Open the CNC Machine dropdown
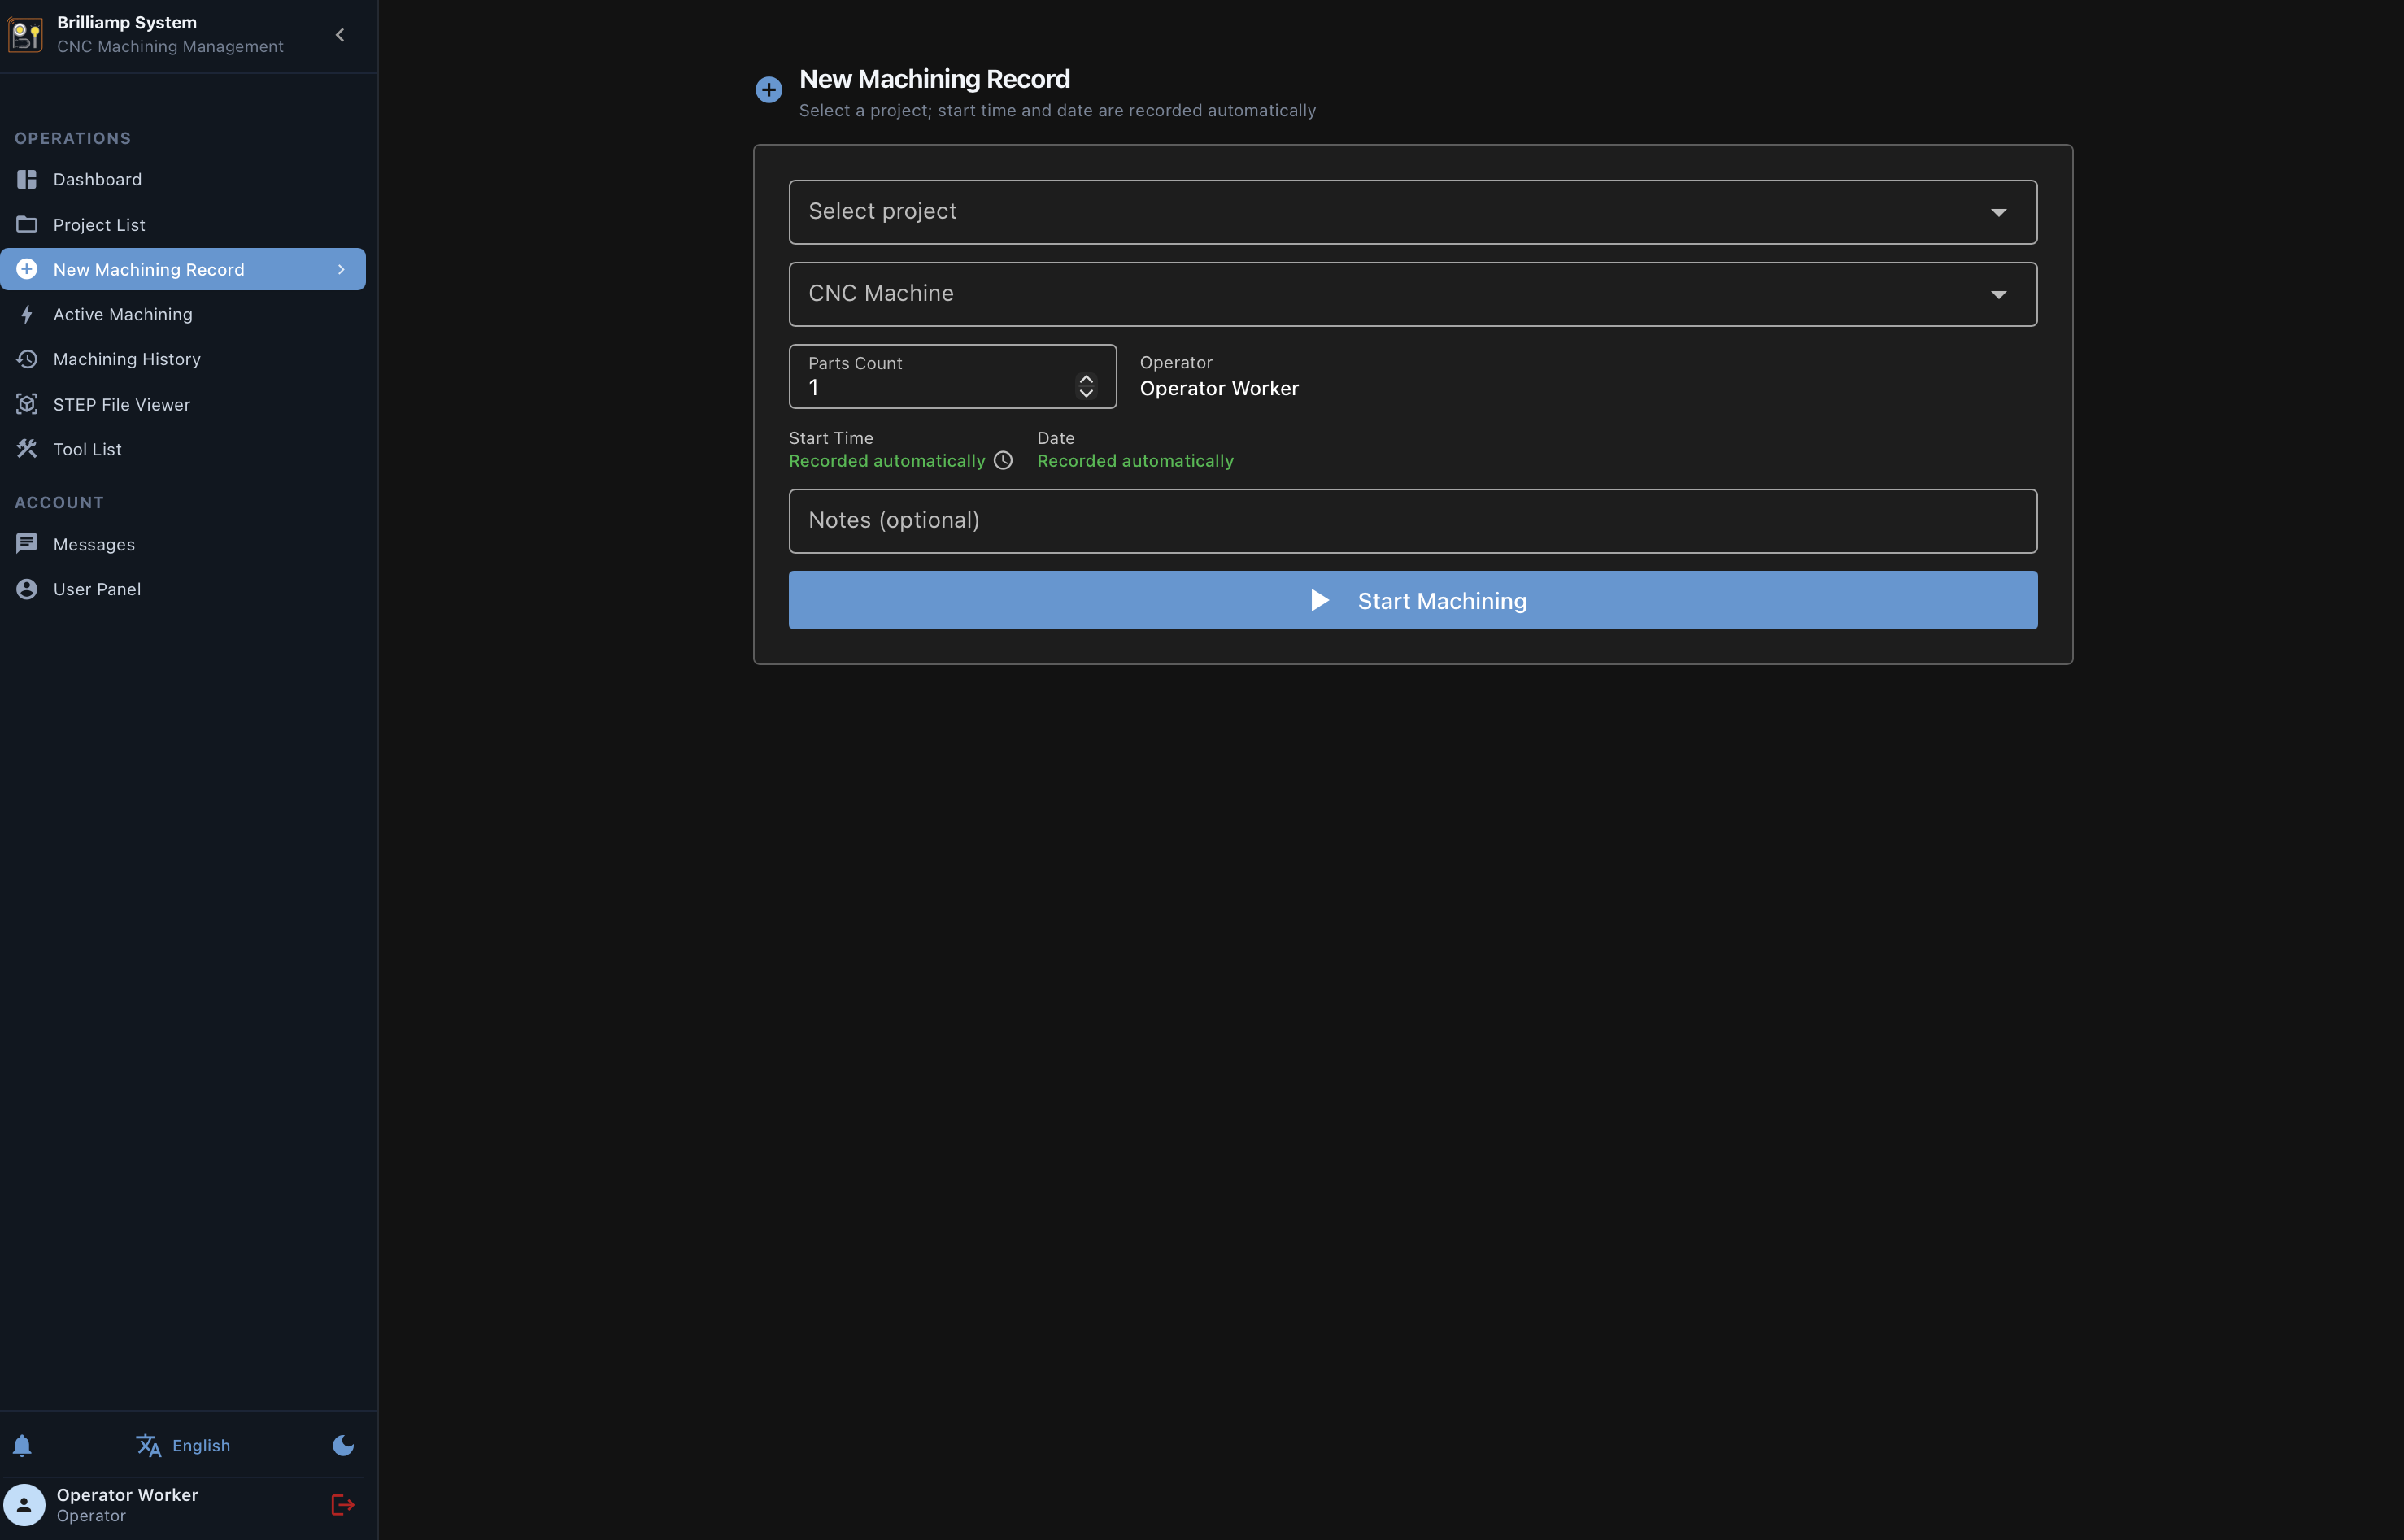The height and width of the screenshot is (1540, 2404). pos(1412,294)
